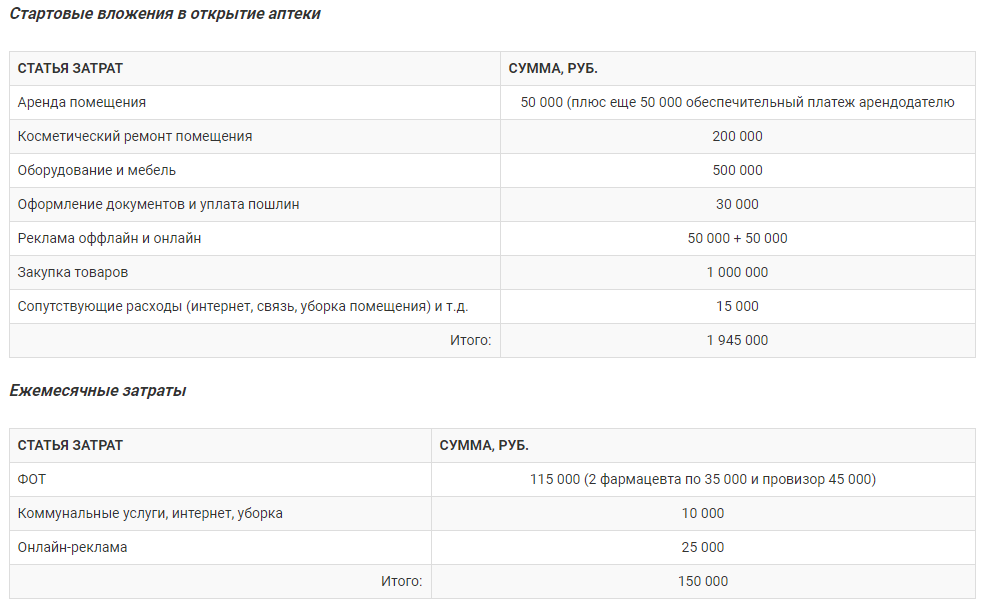The height and width of the screenshot is (614, 993).
Task: Click the 'Ежемесячные затраты' heading
Action: 98,391
